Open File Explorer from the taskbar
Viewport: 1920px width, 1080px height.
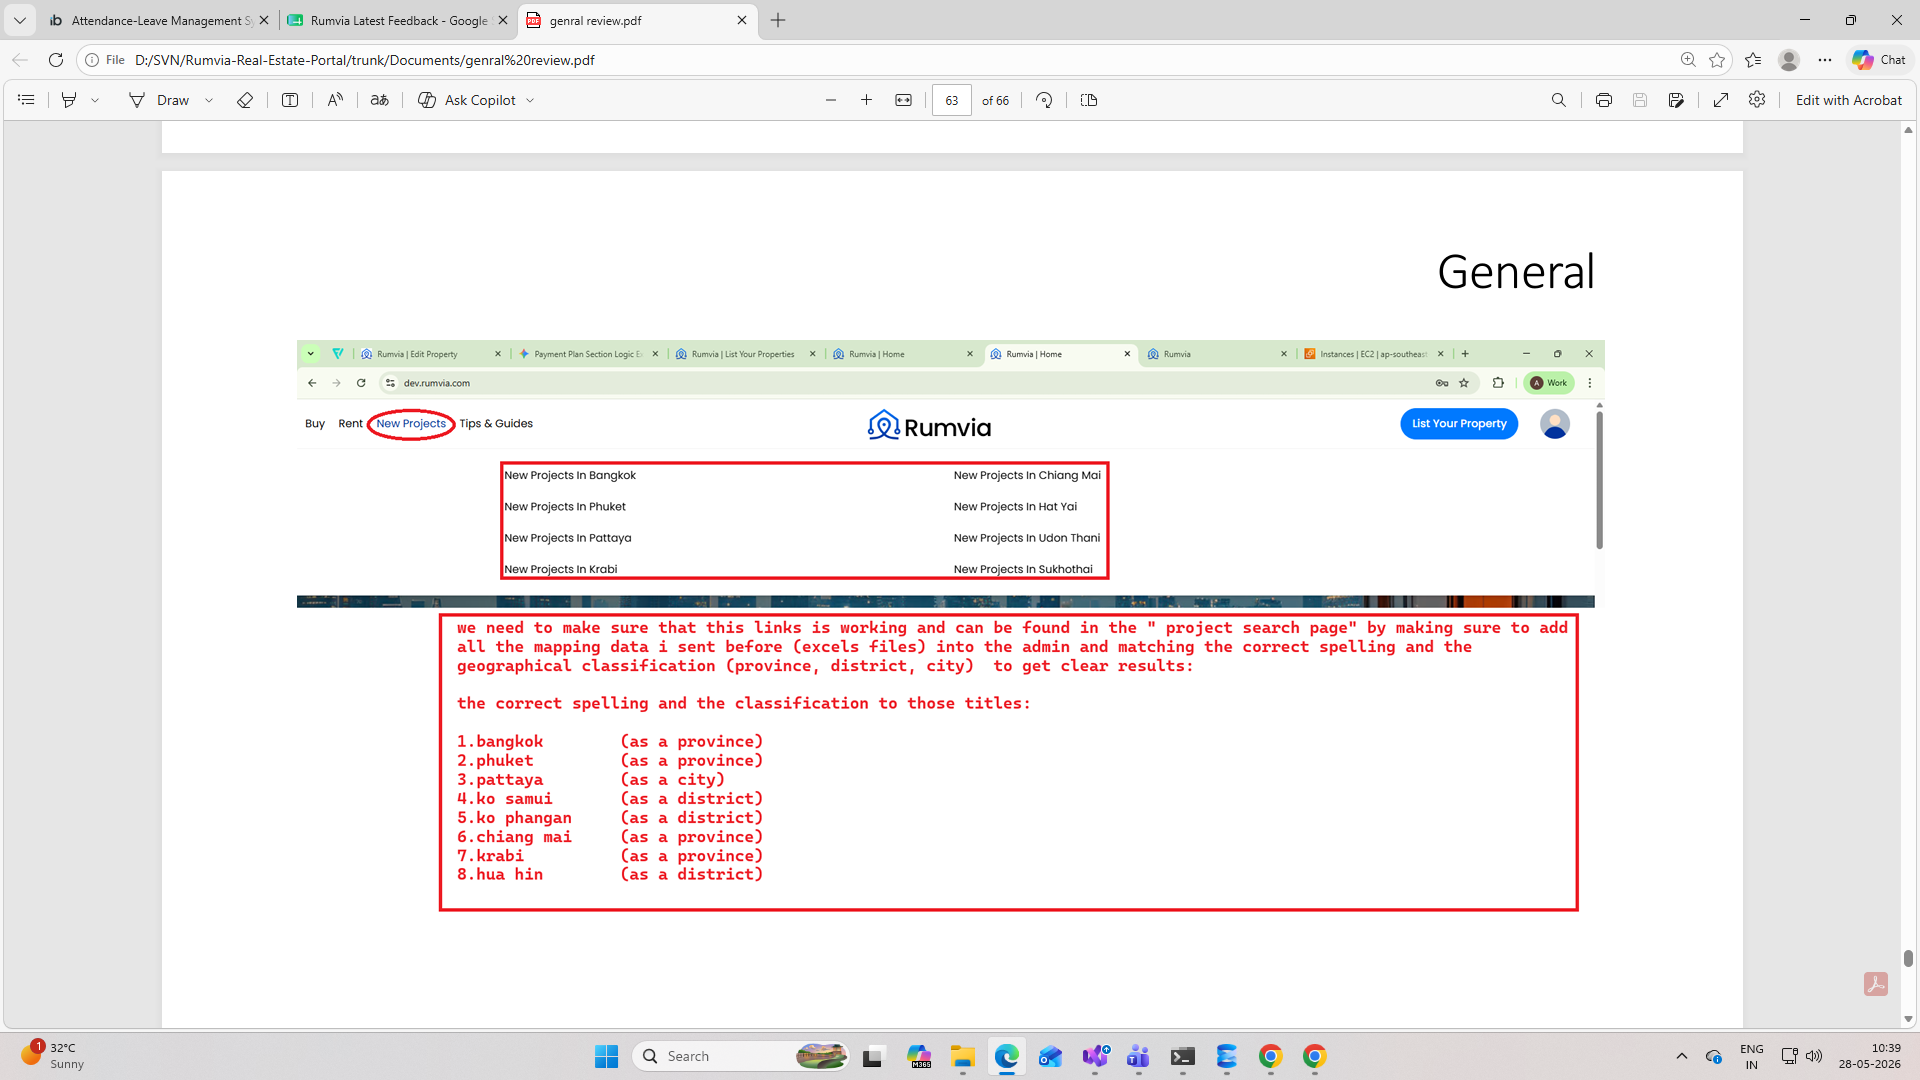(963, 1056)
